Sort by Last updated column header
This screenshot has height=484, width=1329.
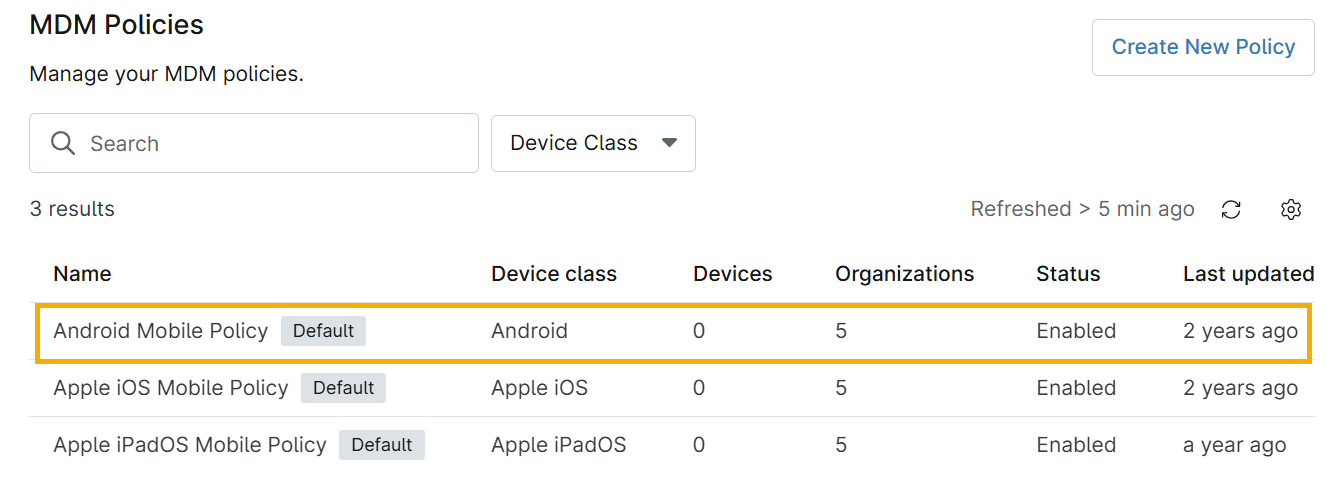(1248, 274)
